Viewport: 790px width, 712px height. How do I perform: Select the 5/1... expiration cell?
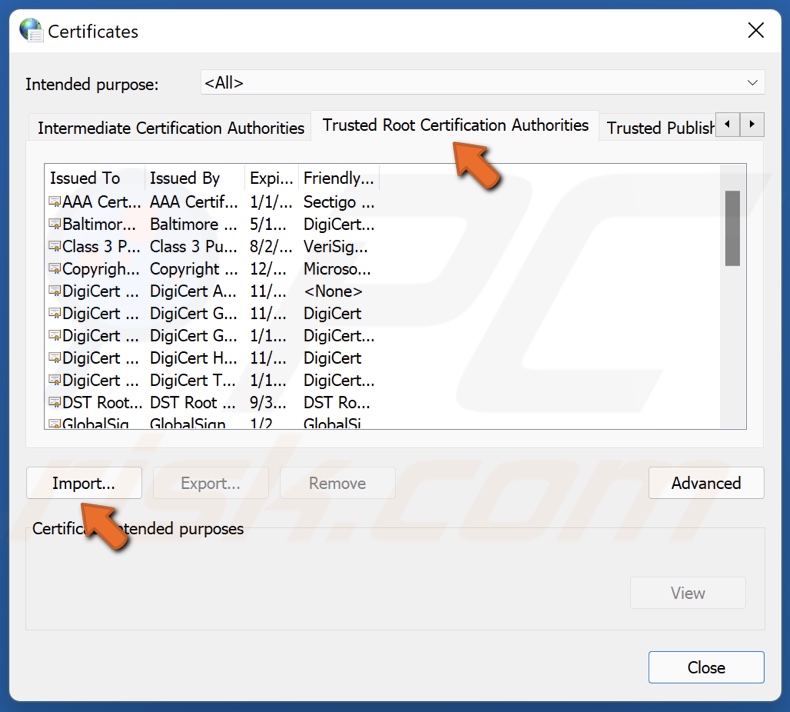268,224
